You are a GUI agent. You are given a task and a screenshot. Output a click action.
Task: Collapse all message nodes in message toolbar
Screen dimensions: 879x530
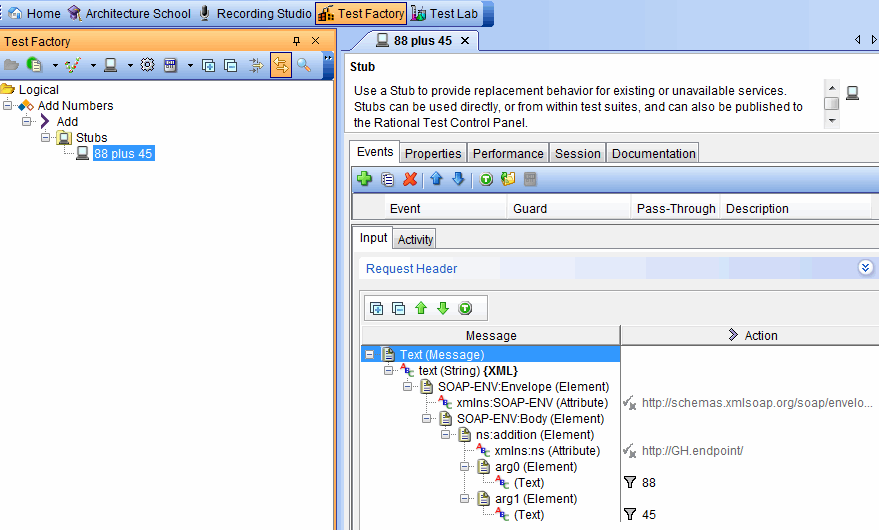coord(399,308)
